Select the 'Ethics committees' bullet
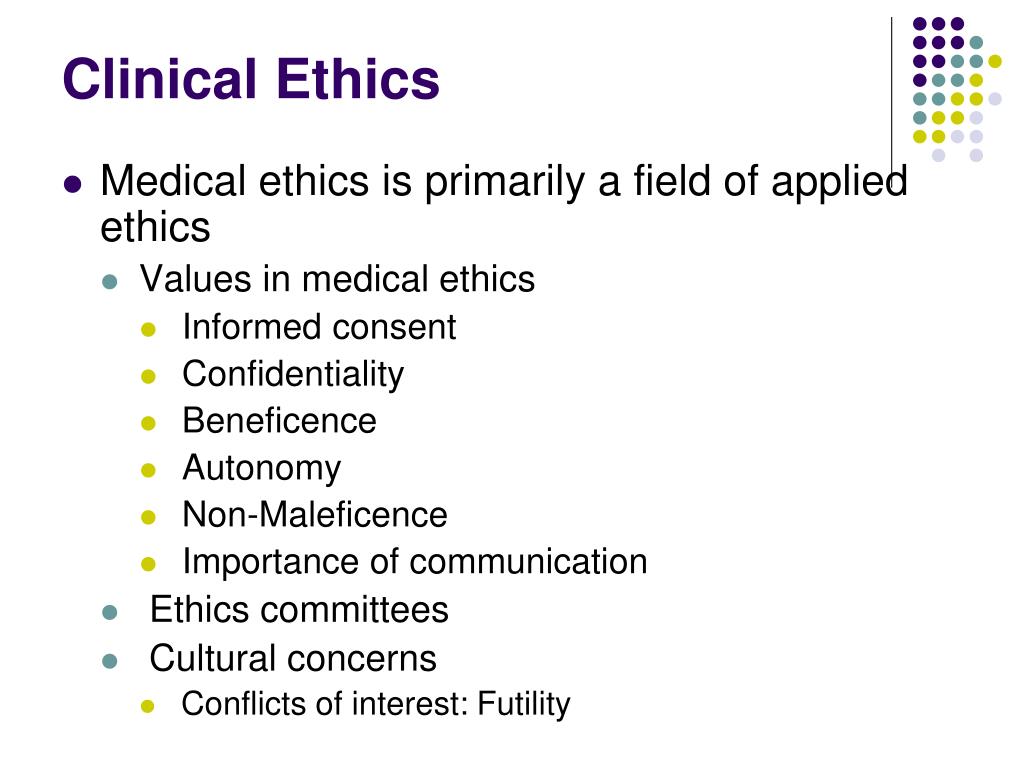 click(299, 610)
